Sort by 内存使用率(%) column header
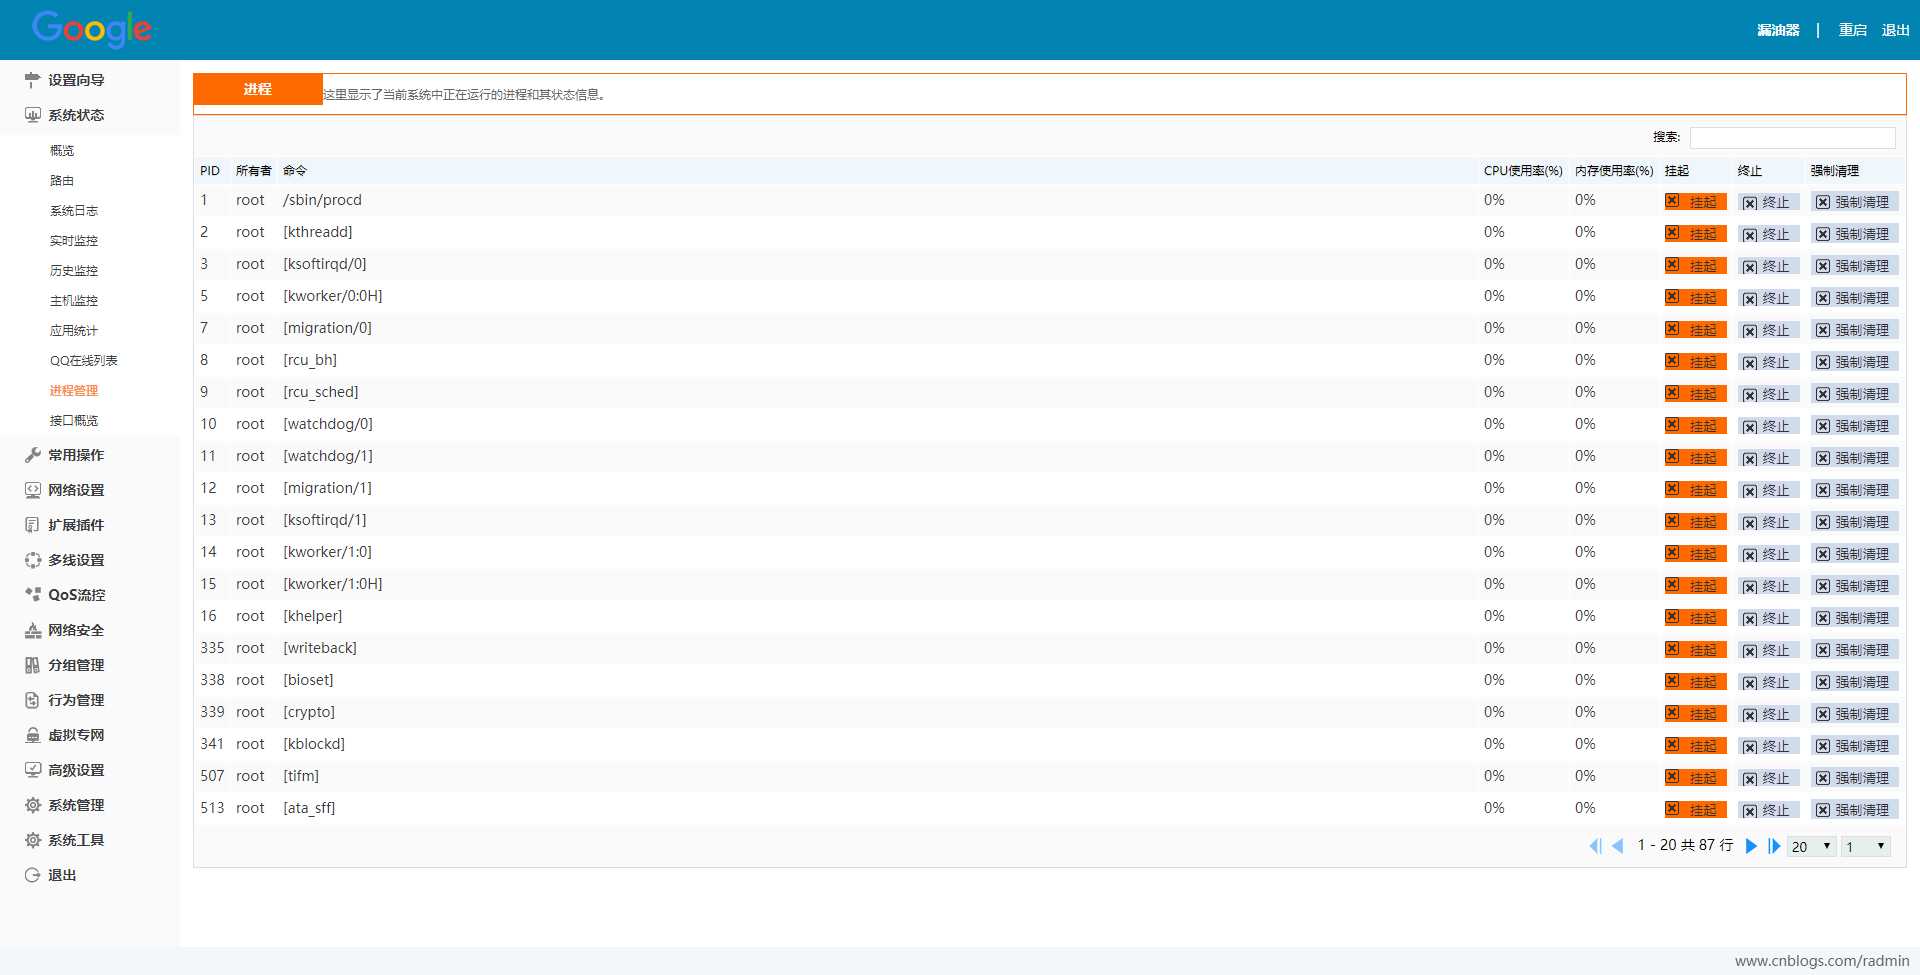The image size is (1920, 975). pos(1614,171)
